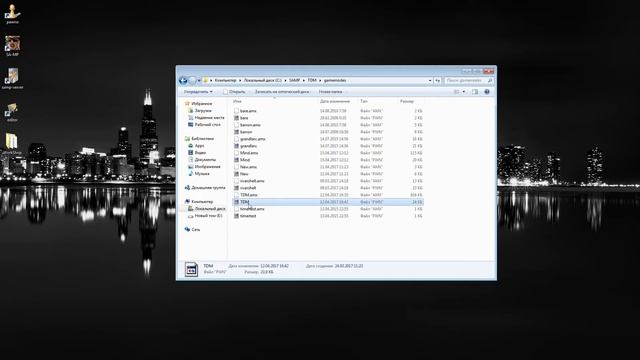Open the editor desktop shortcut
This screenshot has height=360, width=640.
12,112
